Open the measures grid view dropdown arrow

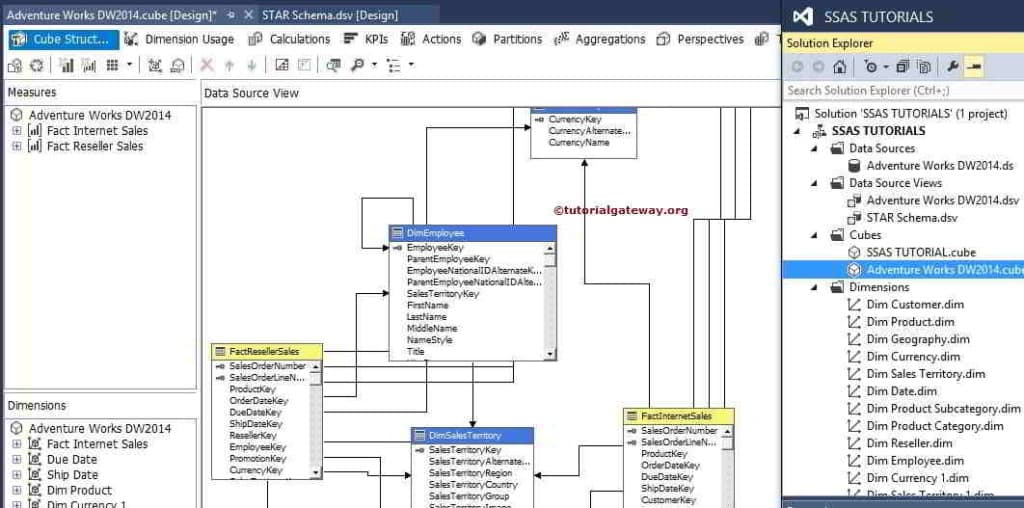pos(129,65)
